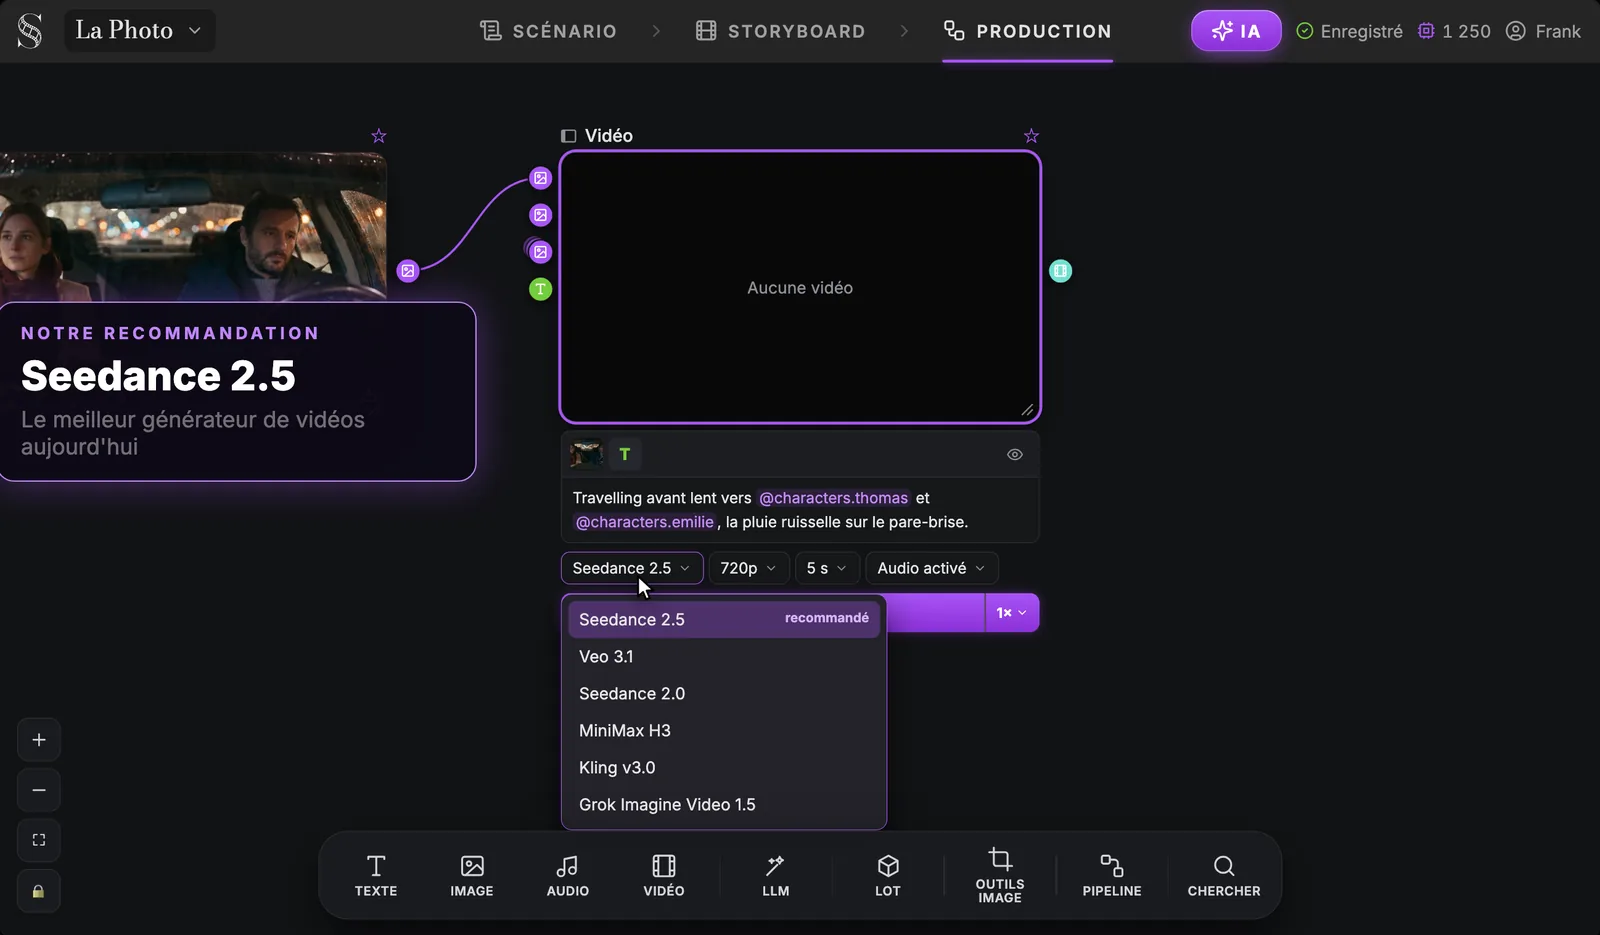Open the 1x generation count dropdown
The image size is (1600, 935).
point(1012,613)
